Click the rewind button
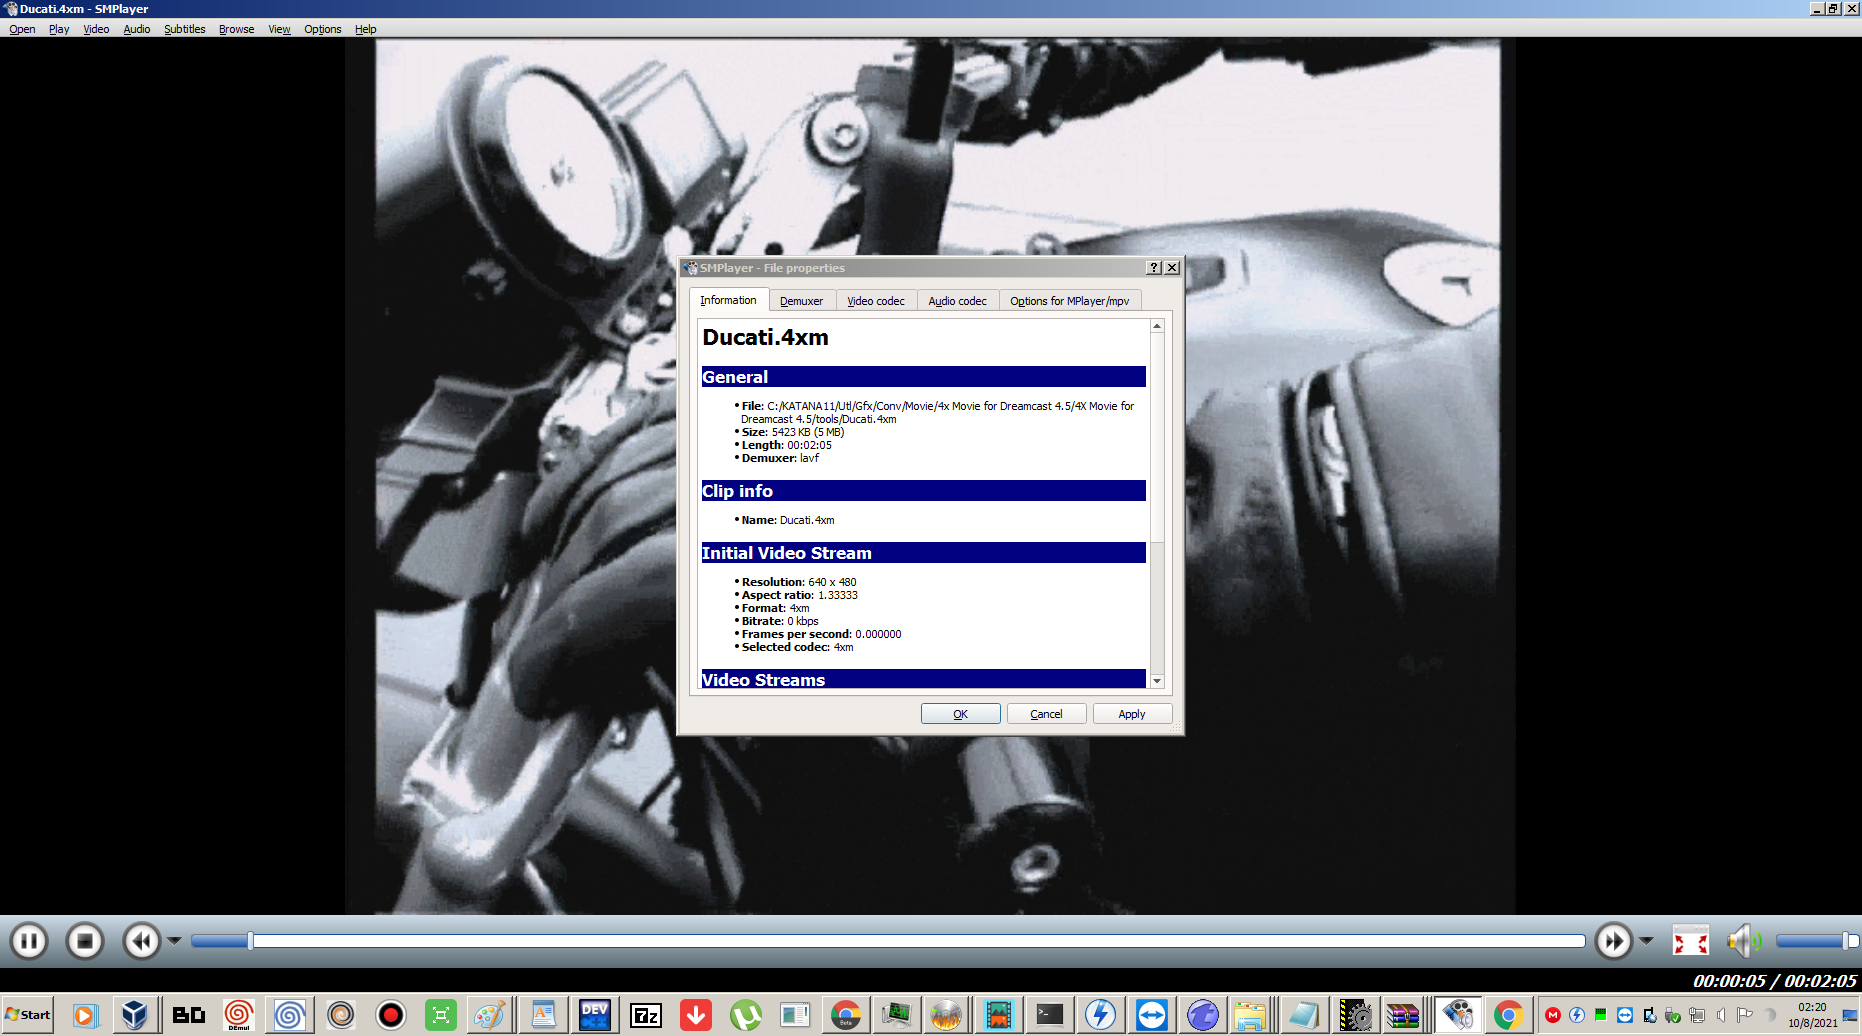 coord(142,941)
